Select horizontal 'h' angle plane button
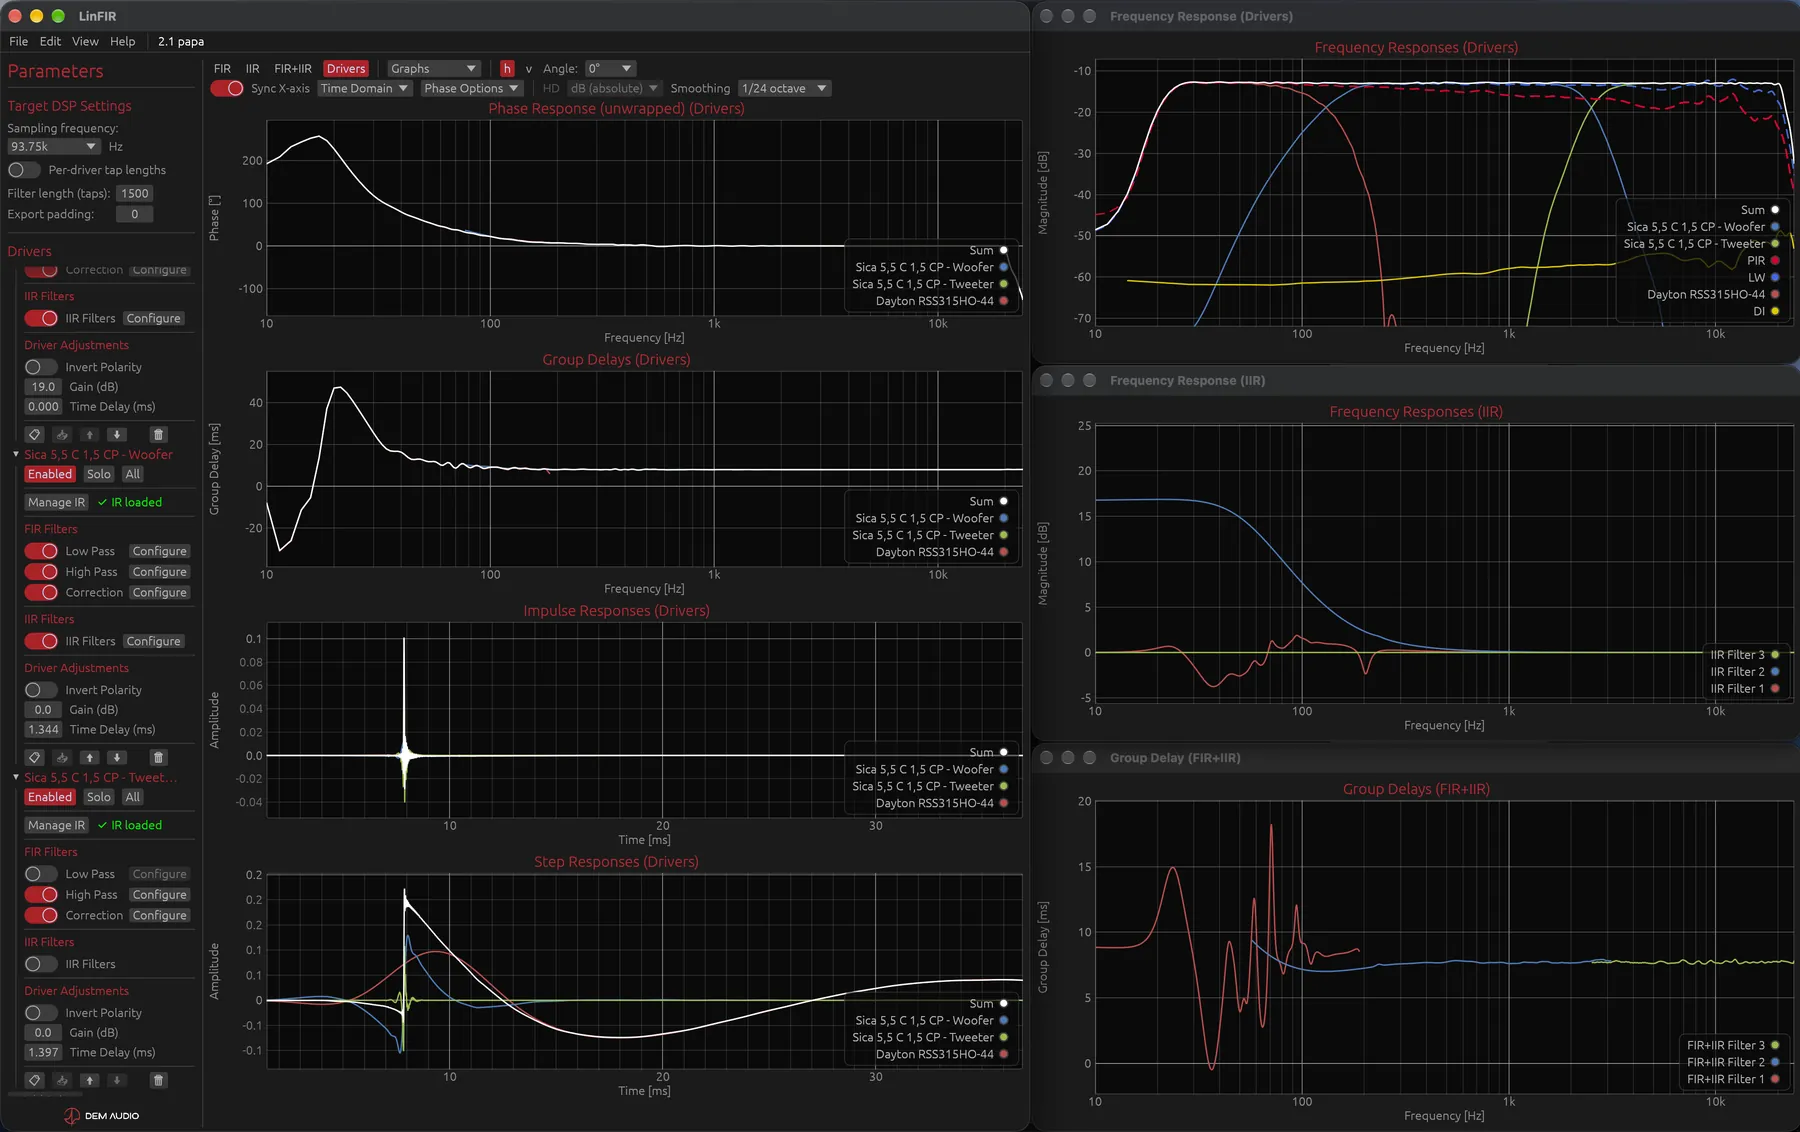Screen dimensions: 1800x1132 507,68
